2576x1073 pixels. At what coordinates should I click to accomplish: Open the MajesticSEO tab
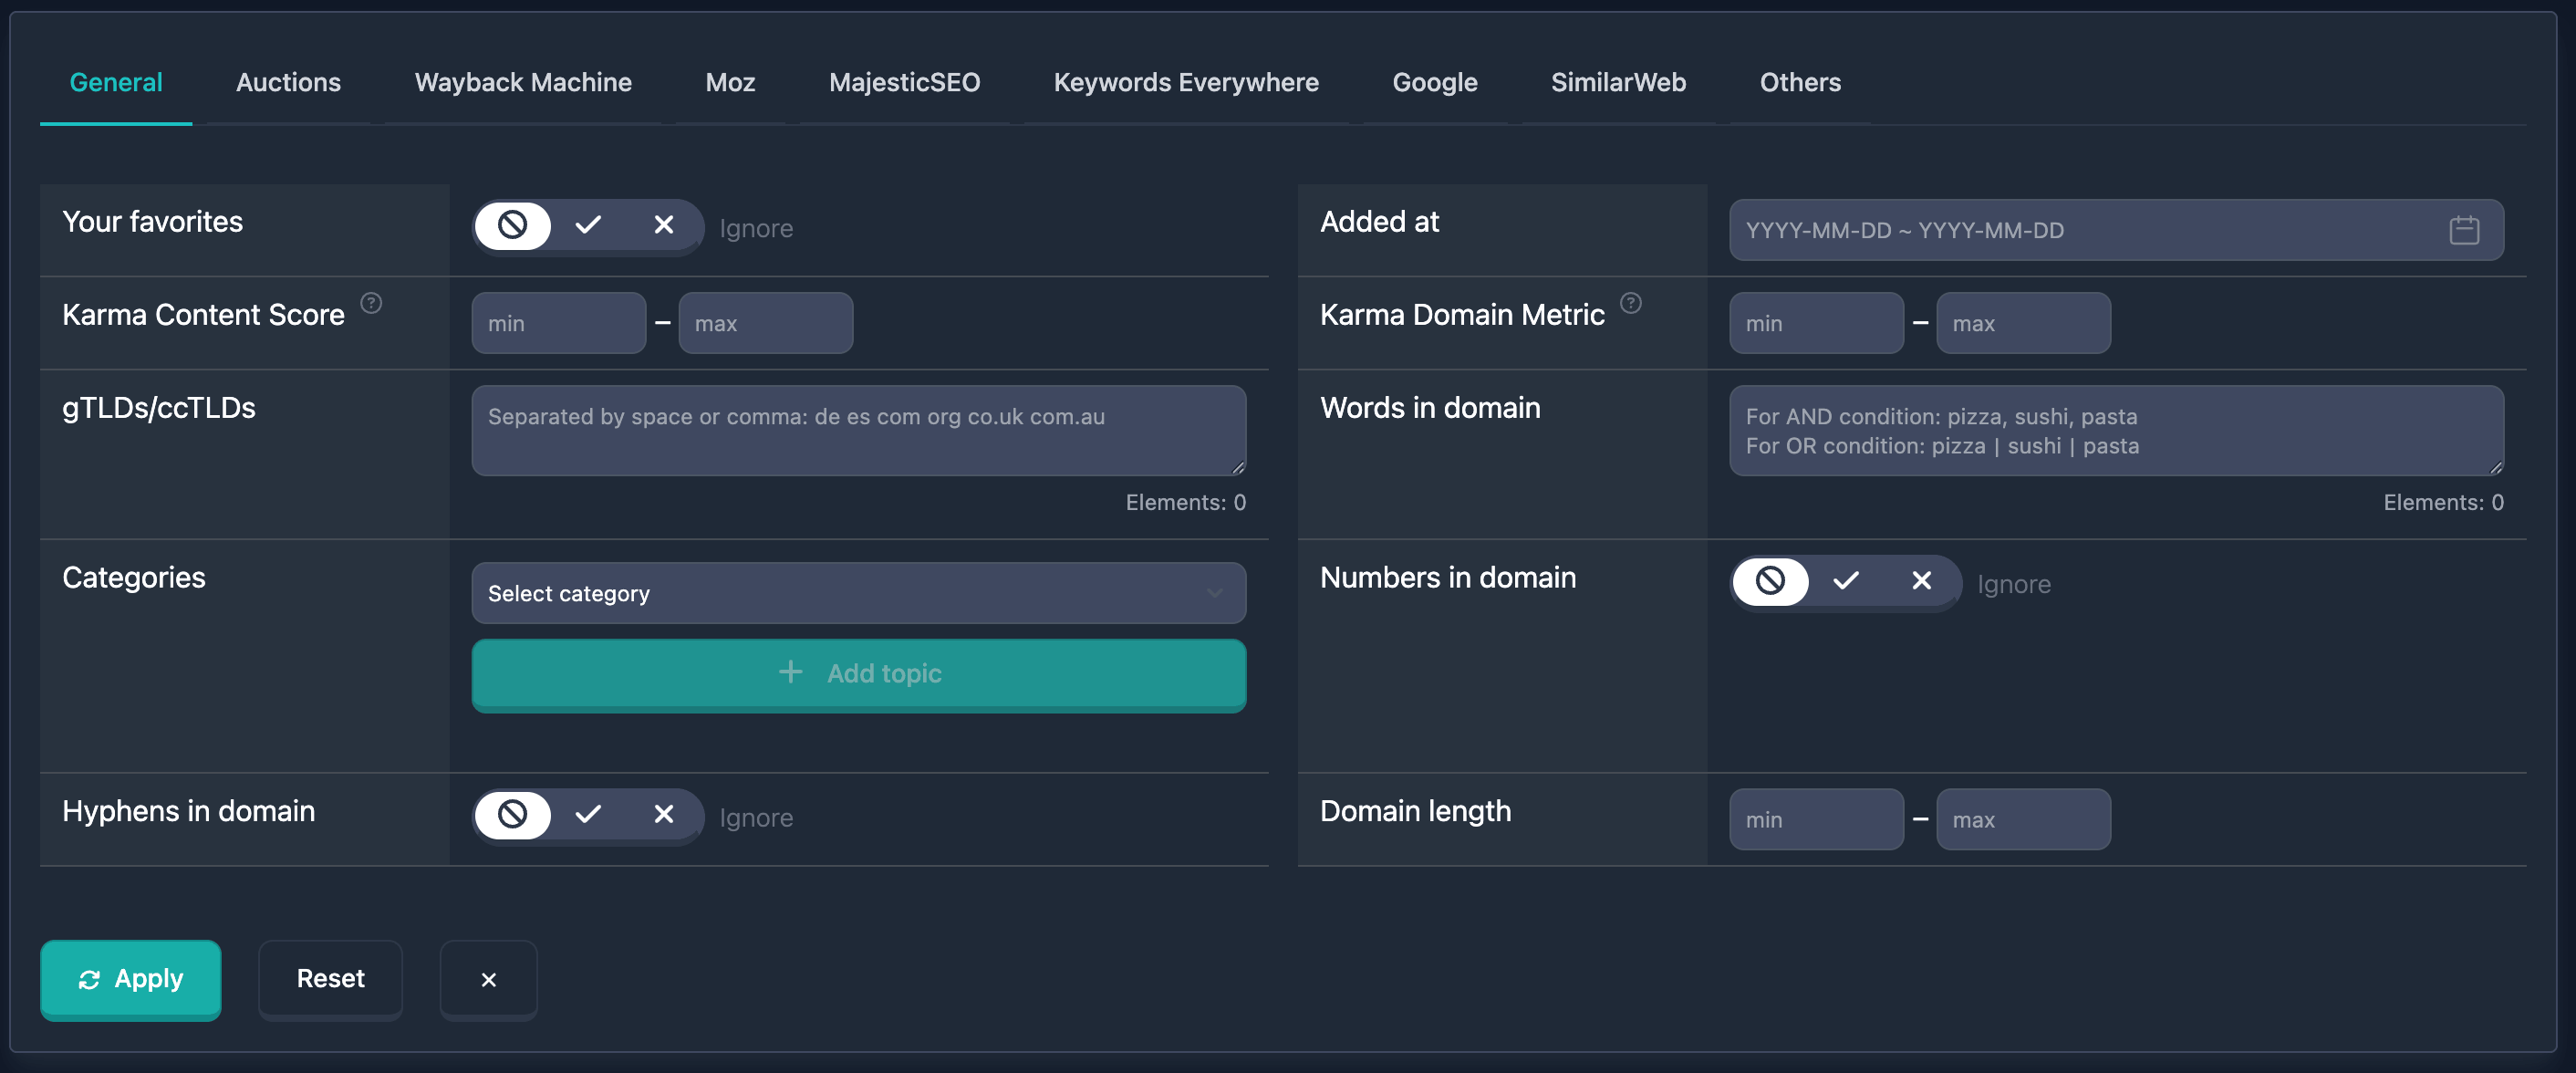pyautogui.click(x=904, y=82)
